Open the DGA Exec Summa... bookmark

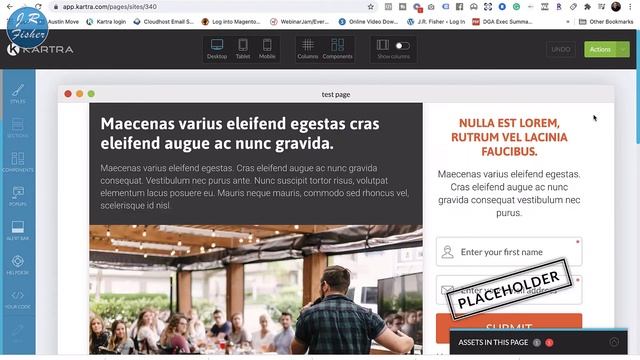point(502,22)
